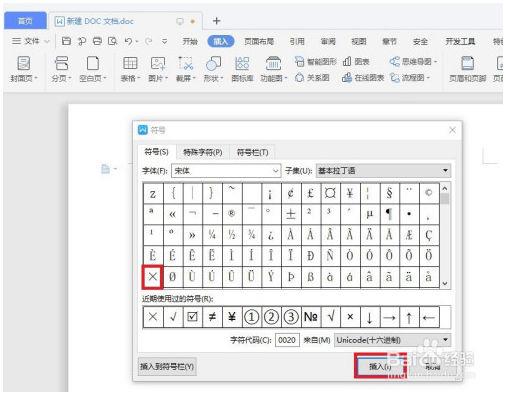Select the 符号(S) tab in symbol dialog
The width and height of the screenshot is (506, 395).
(x=156, y=152)
